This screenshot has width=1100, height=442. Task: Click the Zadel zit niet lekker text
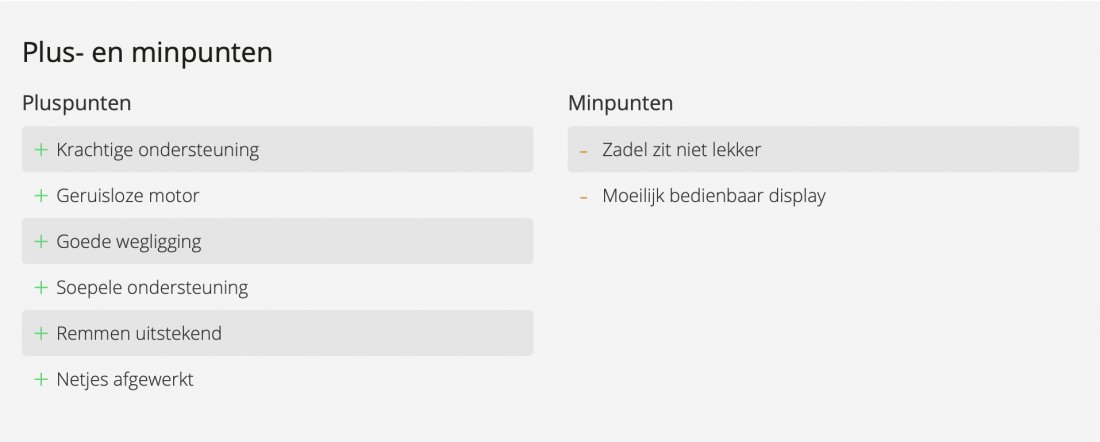(x=681, y=150)
